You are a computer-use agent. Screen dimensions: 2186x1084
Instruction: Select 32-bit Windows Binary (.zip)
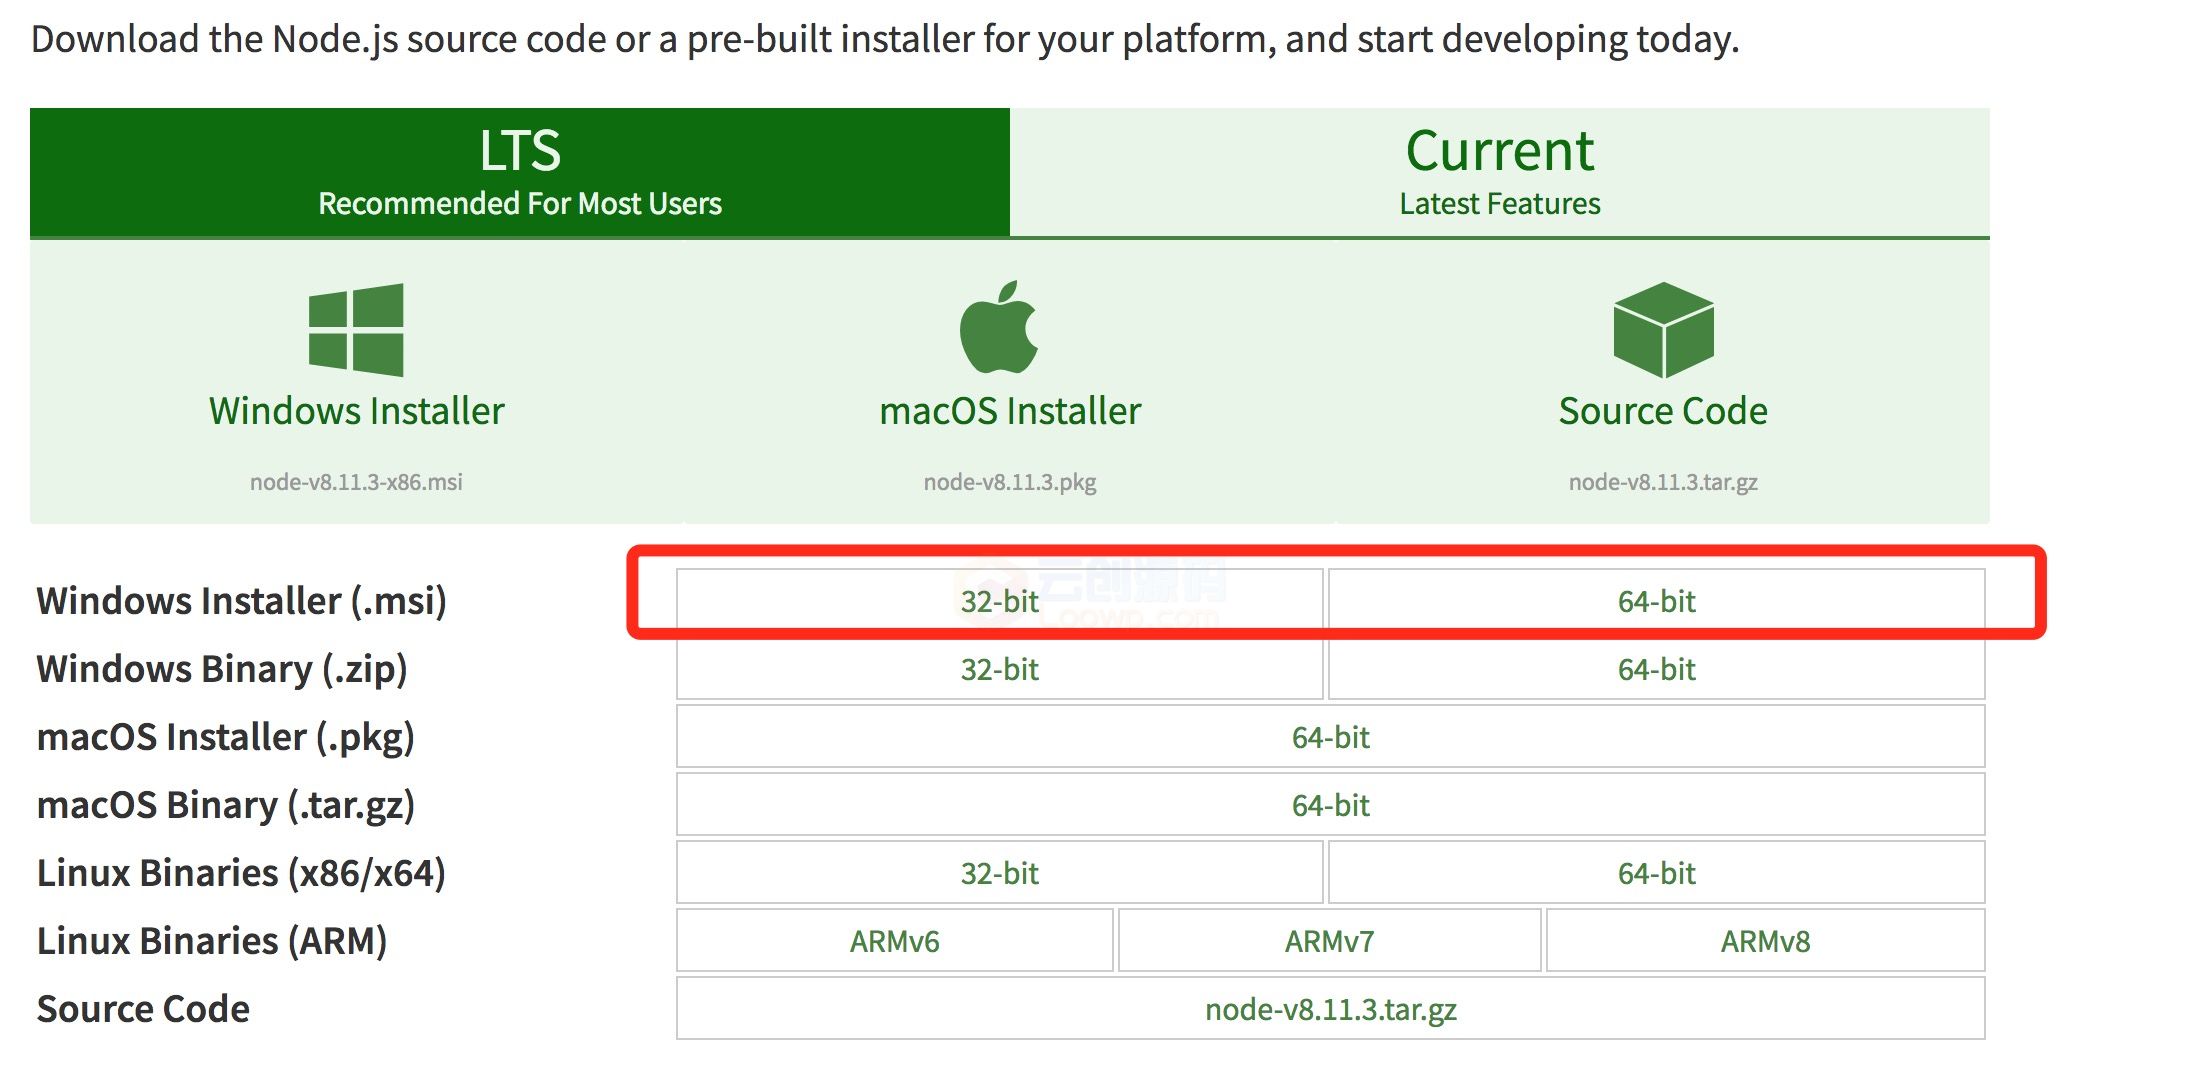[x=1000, y=669]
